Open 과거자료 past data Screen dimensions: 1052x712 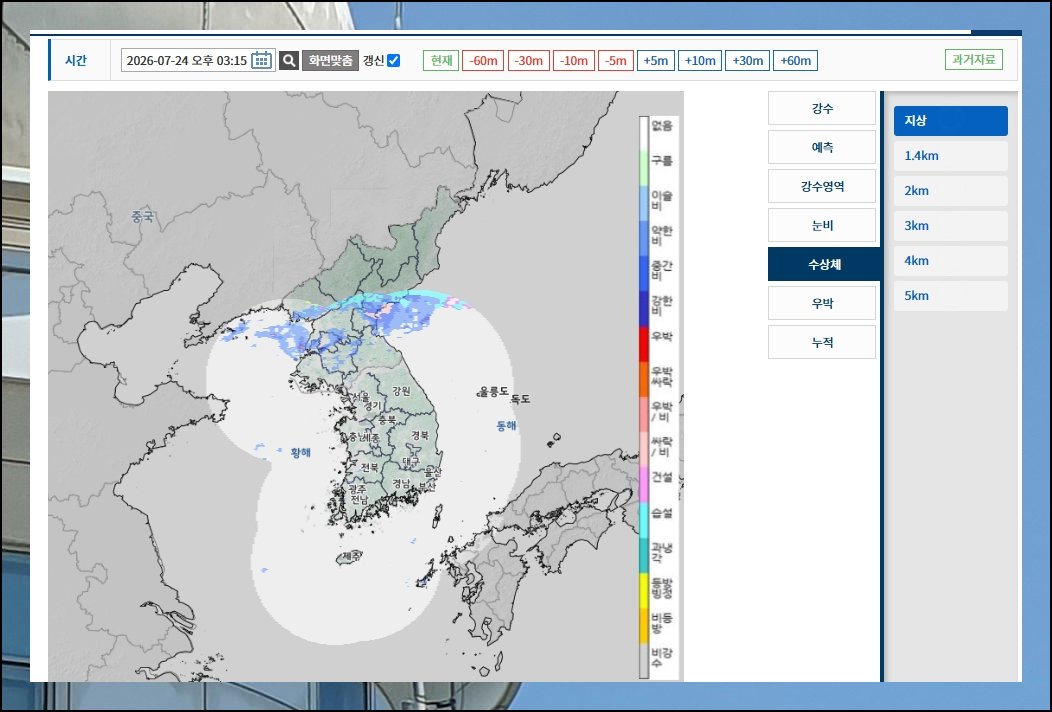[974, 60]
